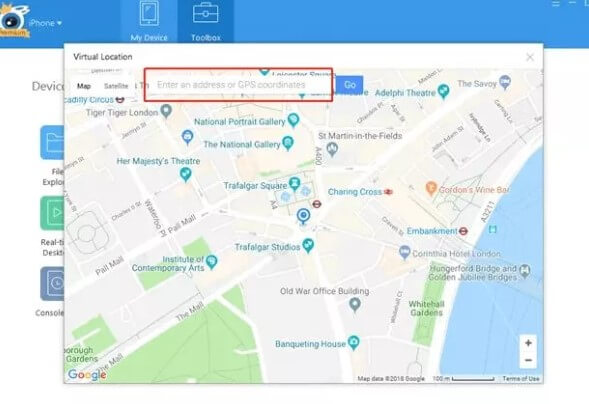Open Terms of Use link
Screen dimensions: 589x404
pyautogui.click(x=521, y=378)
